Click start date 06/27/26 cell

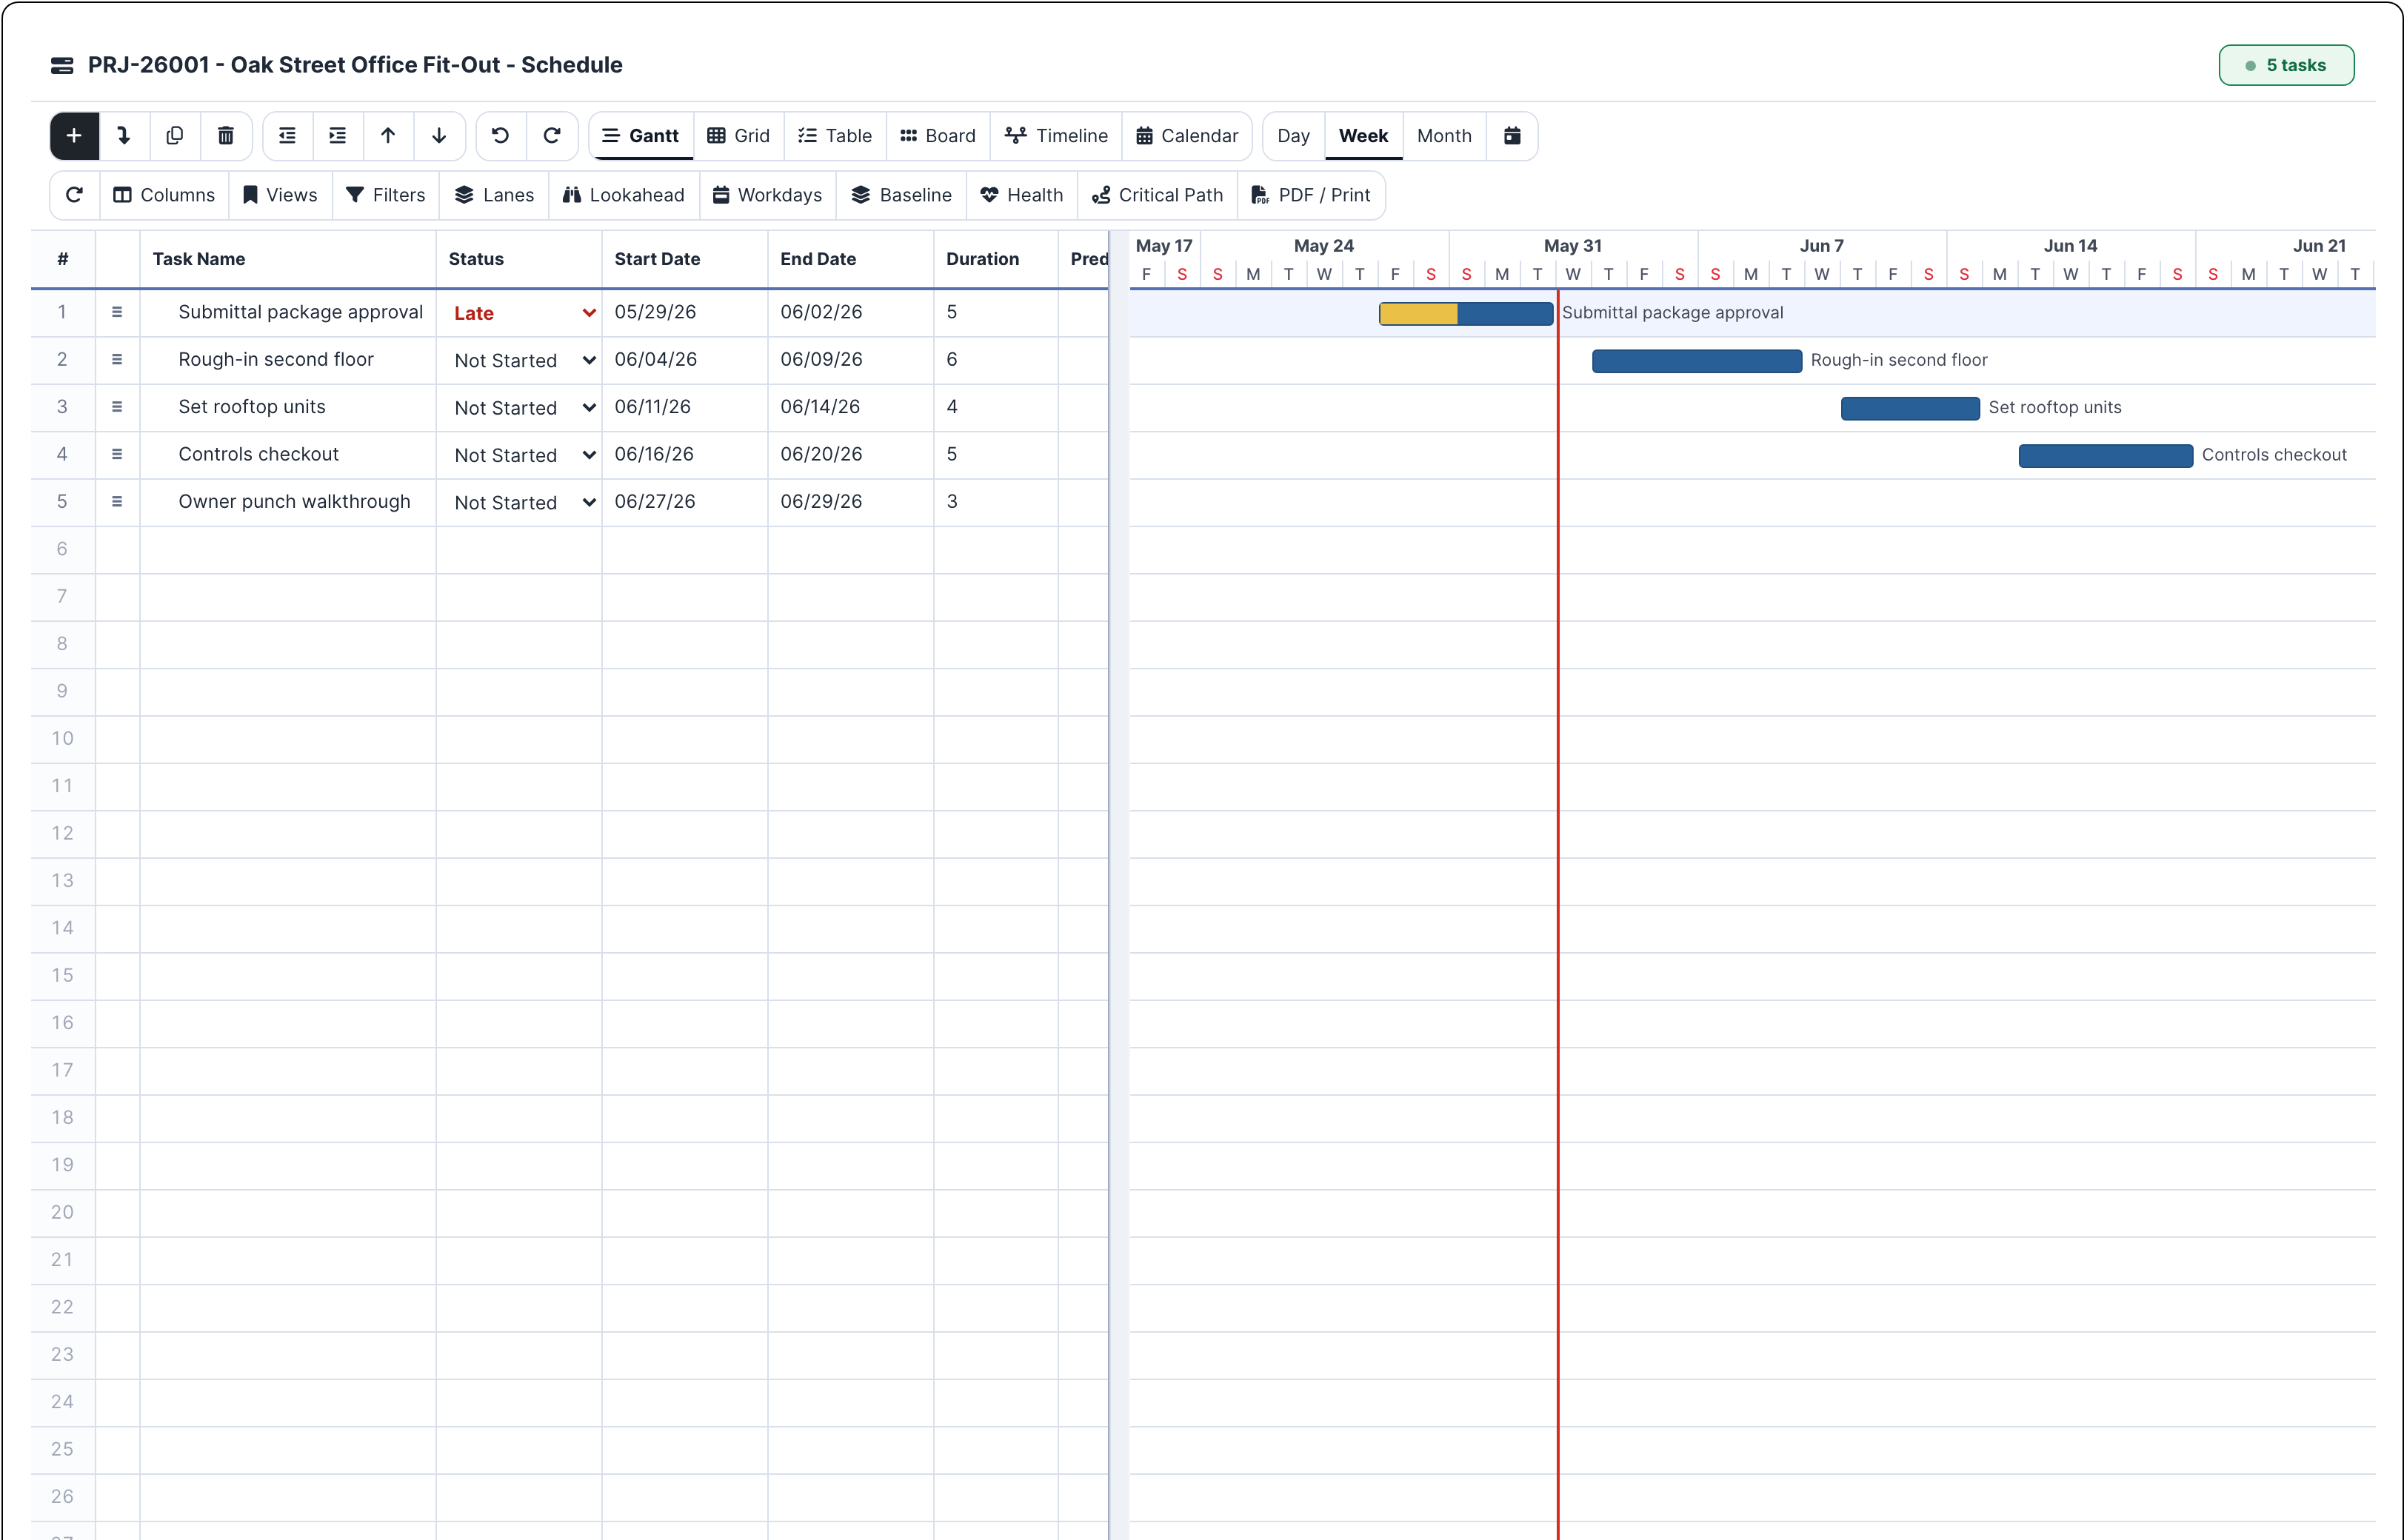[x=685, y=501]
